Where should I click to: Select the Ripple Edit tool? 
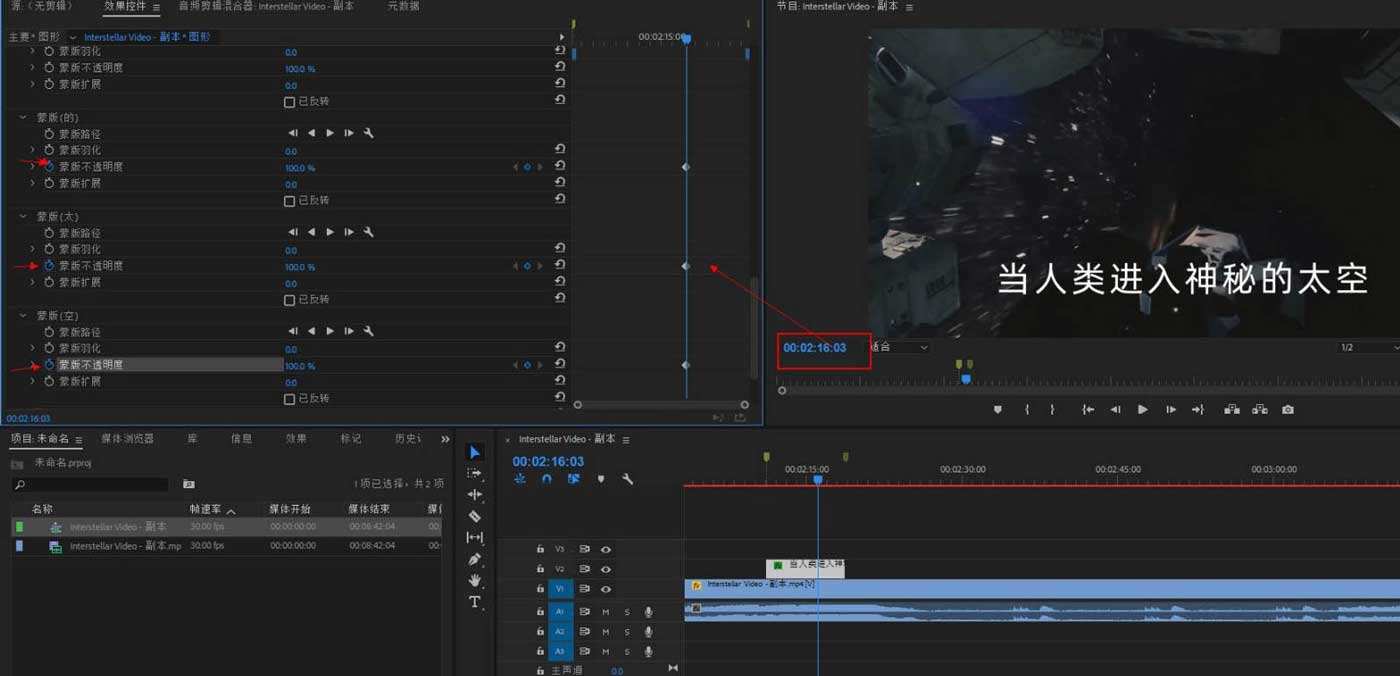click(475, 495)
